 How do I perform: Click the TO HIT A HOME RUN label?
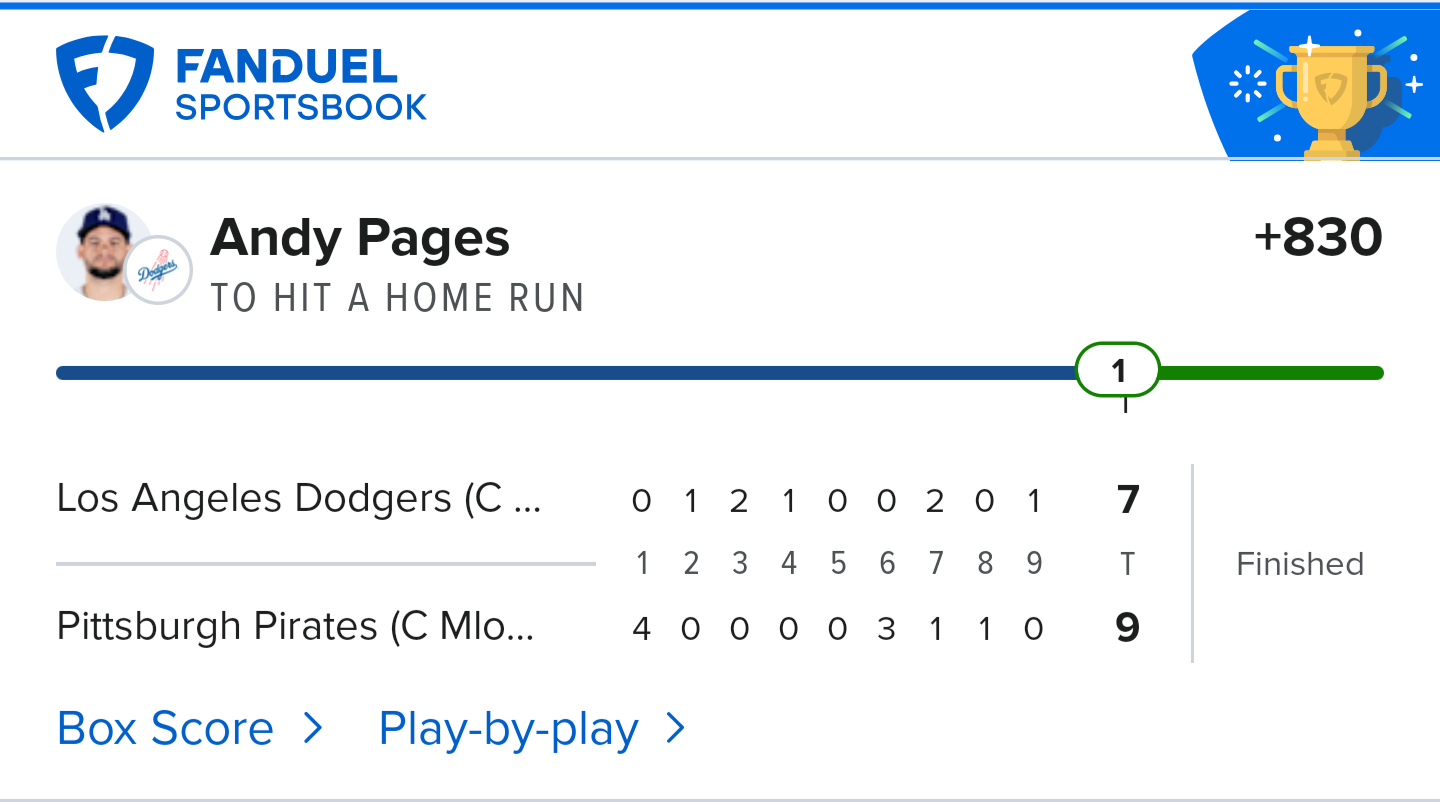coord(397,298)
